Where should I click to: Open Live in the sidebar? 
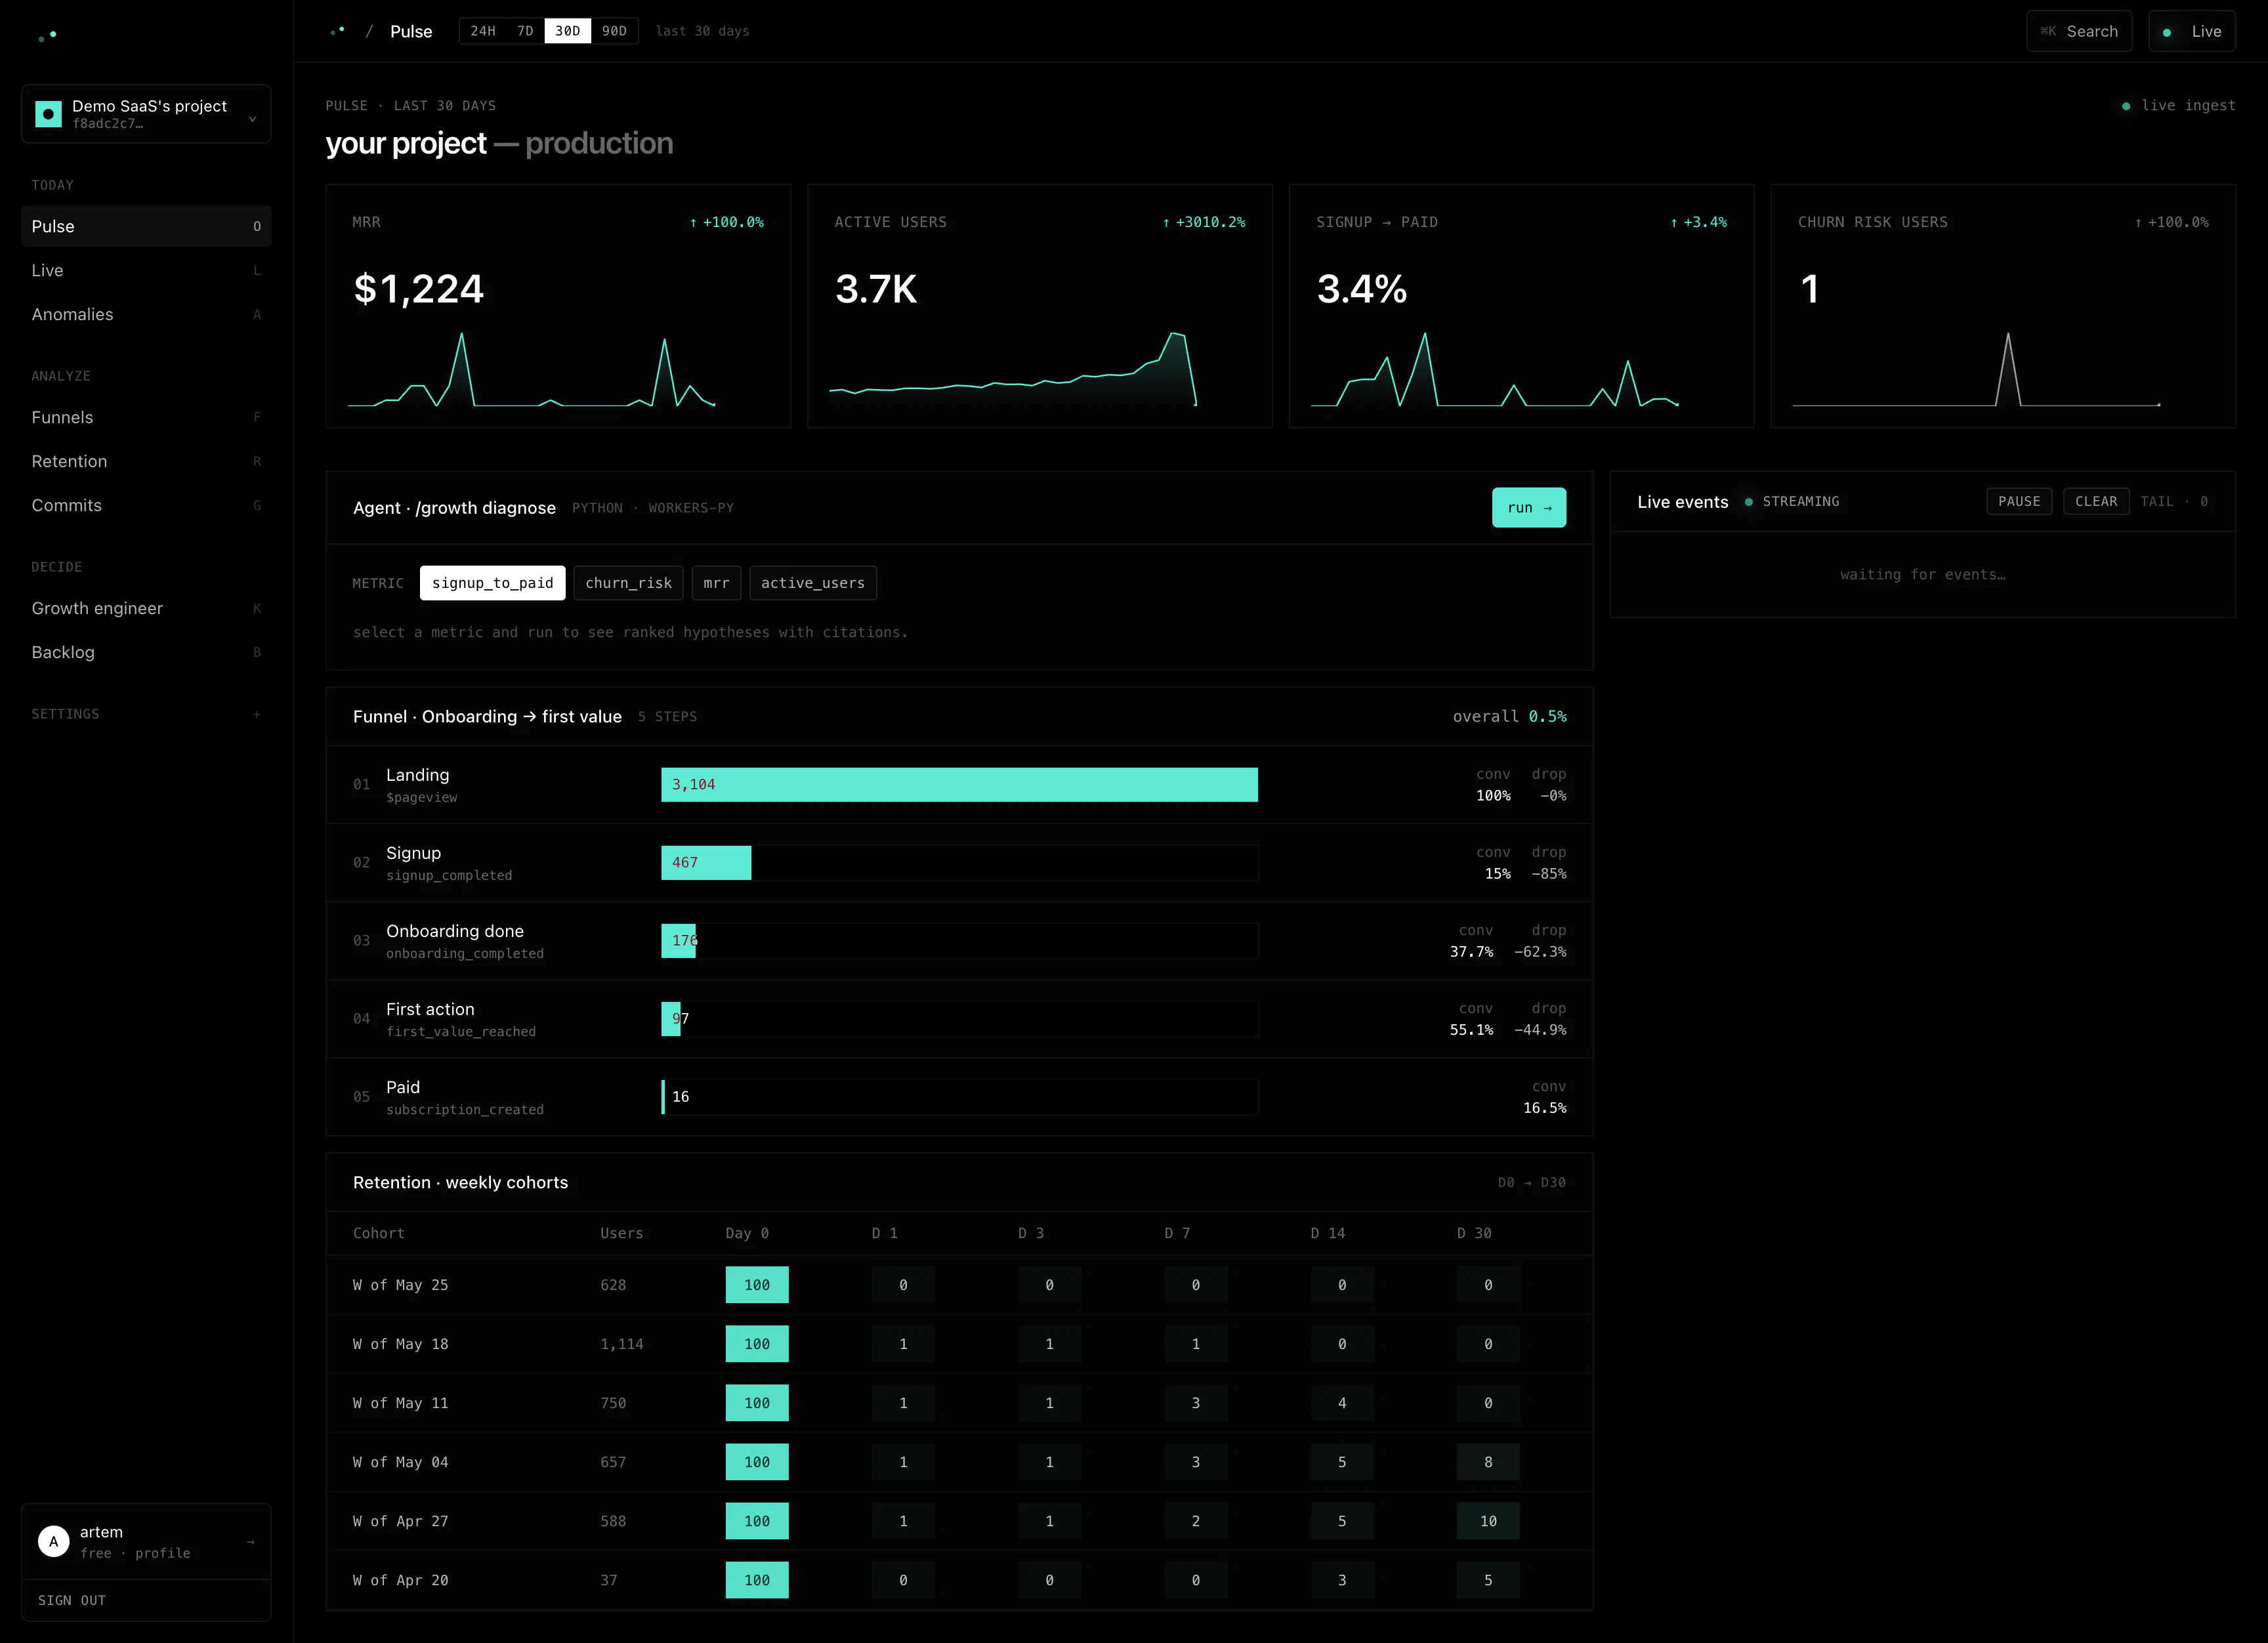[146, 270]
